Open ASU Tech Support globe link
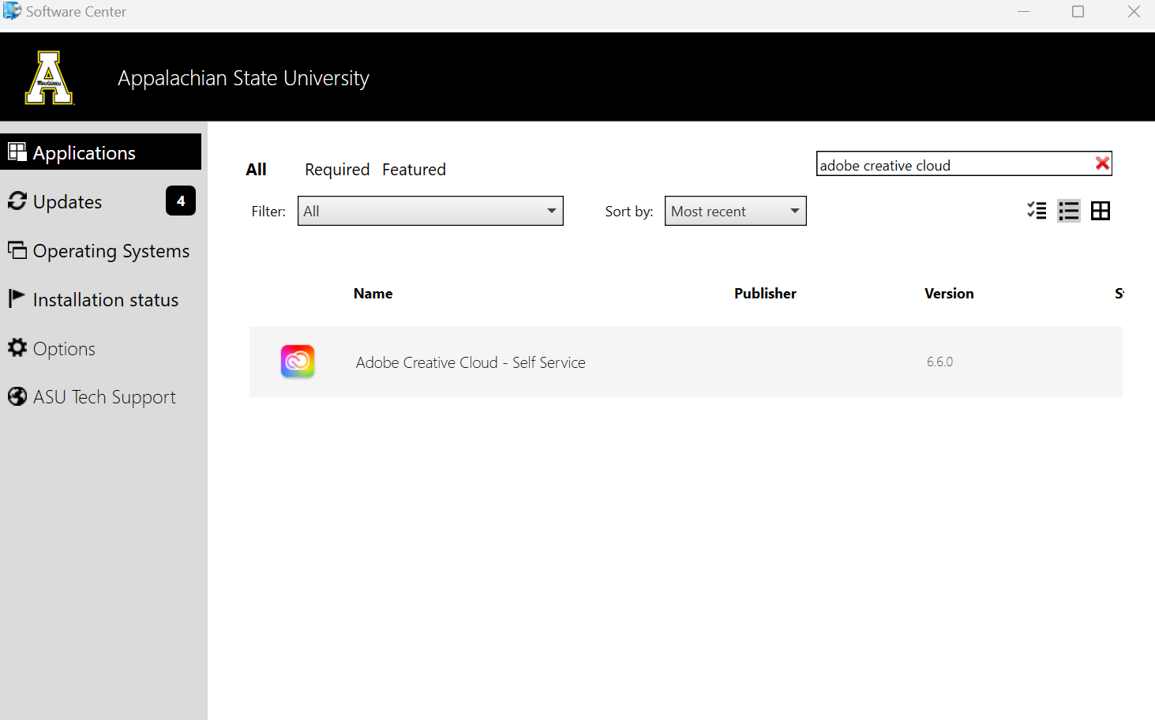This screenshot has height=720, width=1155. pyautogui.click(x=17, y=397)
